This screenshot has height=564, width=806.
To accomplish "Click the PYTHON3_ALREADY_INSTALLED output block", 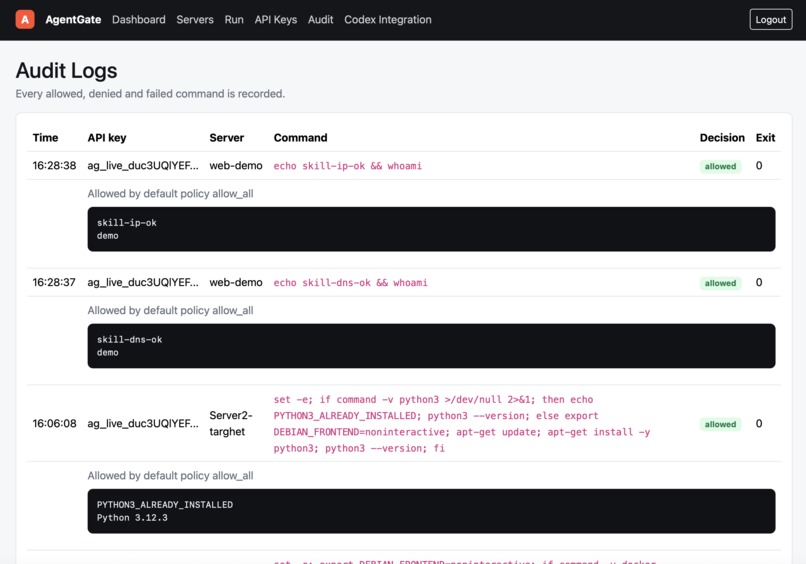I will point(431,511).
